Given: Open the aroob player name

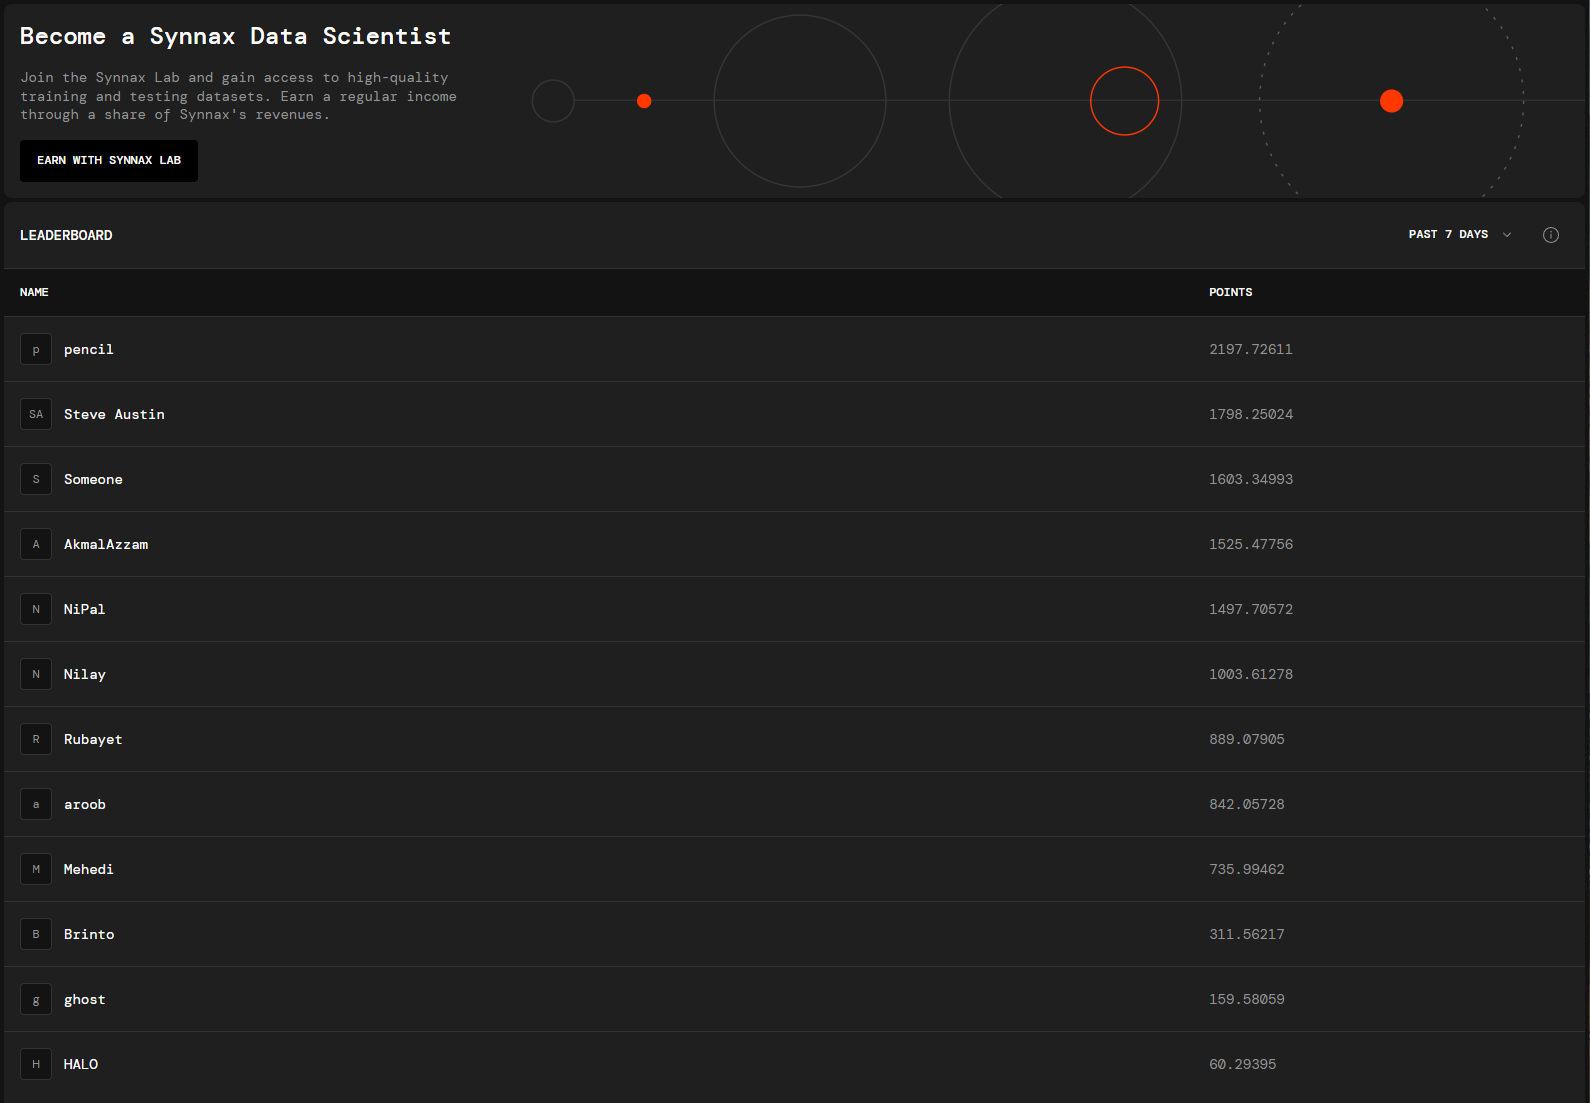Looking at the screenshot, I should [x=85, y=804].
